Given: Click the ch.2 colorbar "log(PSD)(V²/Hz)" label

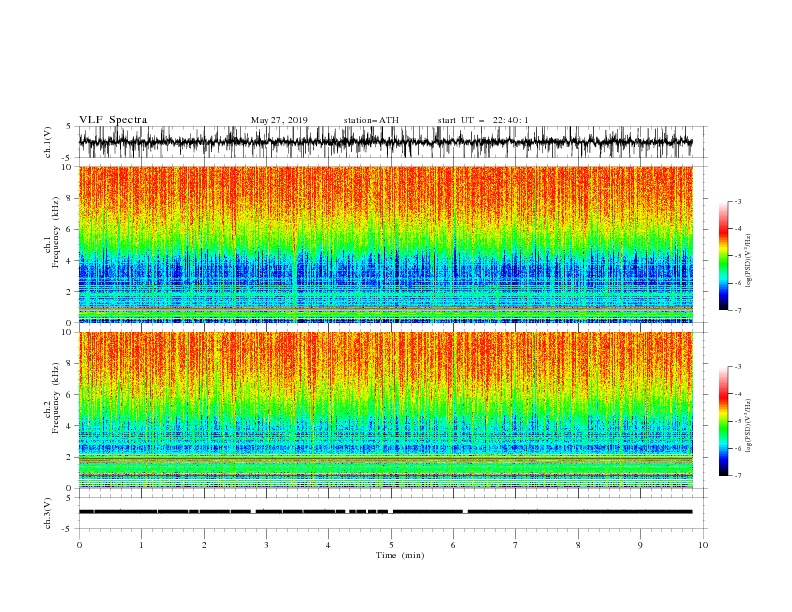Looking at the screenshot, I should [x=749, y=426].
